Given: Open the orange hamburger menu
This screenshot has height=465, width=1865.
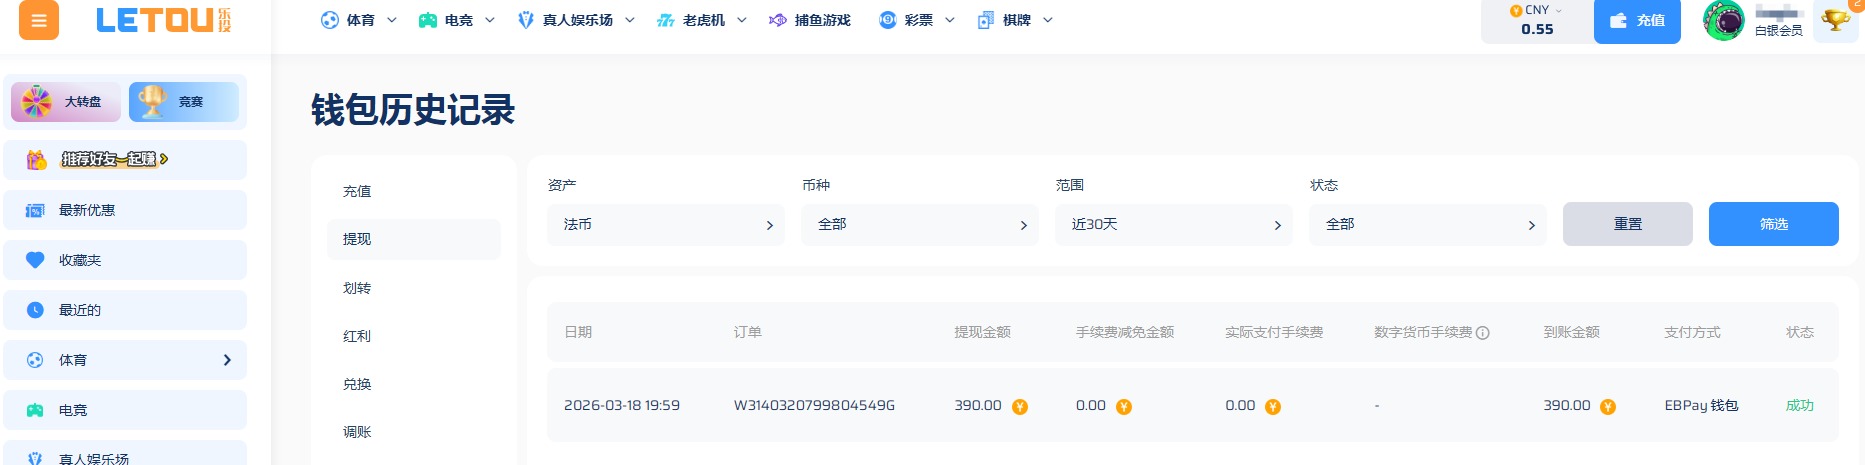Looking at the screenshot, I should point(39,20).
